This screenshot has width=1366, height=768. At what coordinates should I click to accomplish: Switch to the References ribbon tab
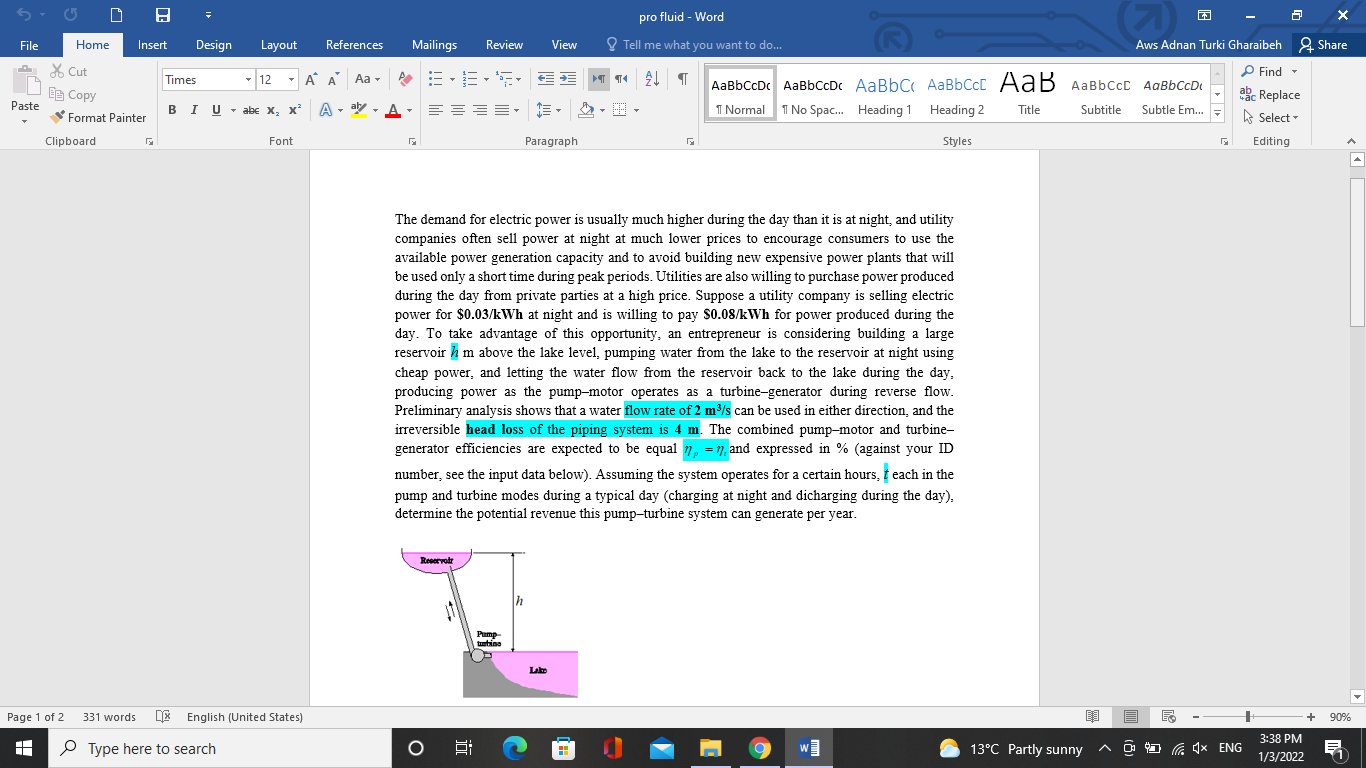coord(354,45)
